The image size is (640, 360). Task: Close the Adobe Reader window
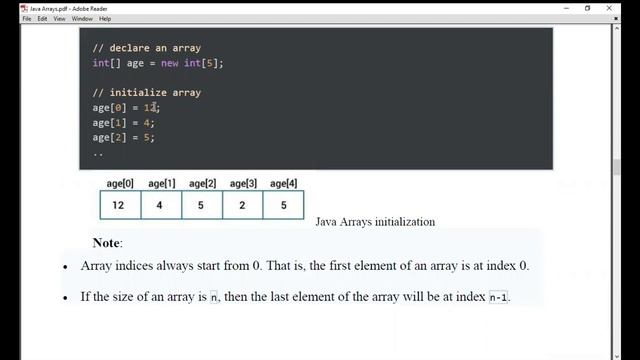click(609, 8)
